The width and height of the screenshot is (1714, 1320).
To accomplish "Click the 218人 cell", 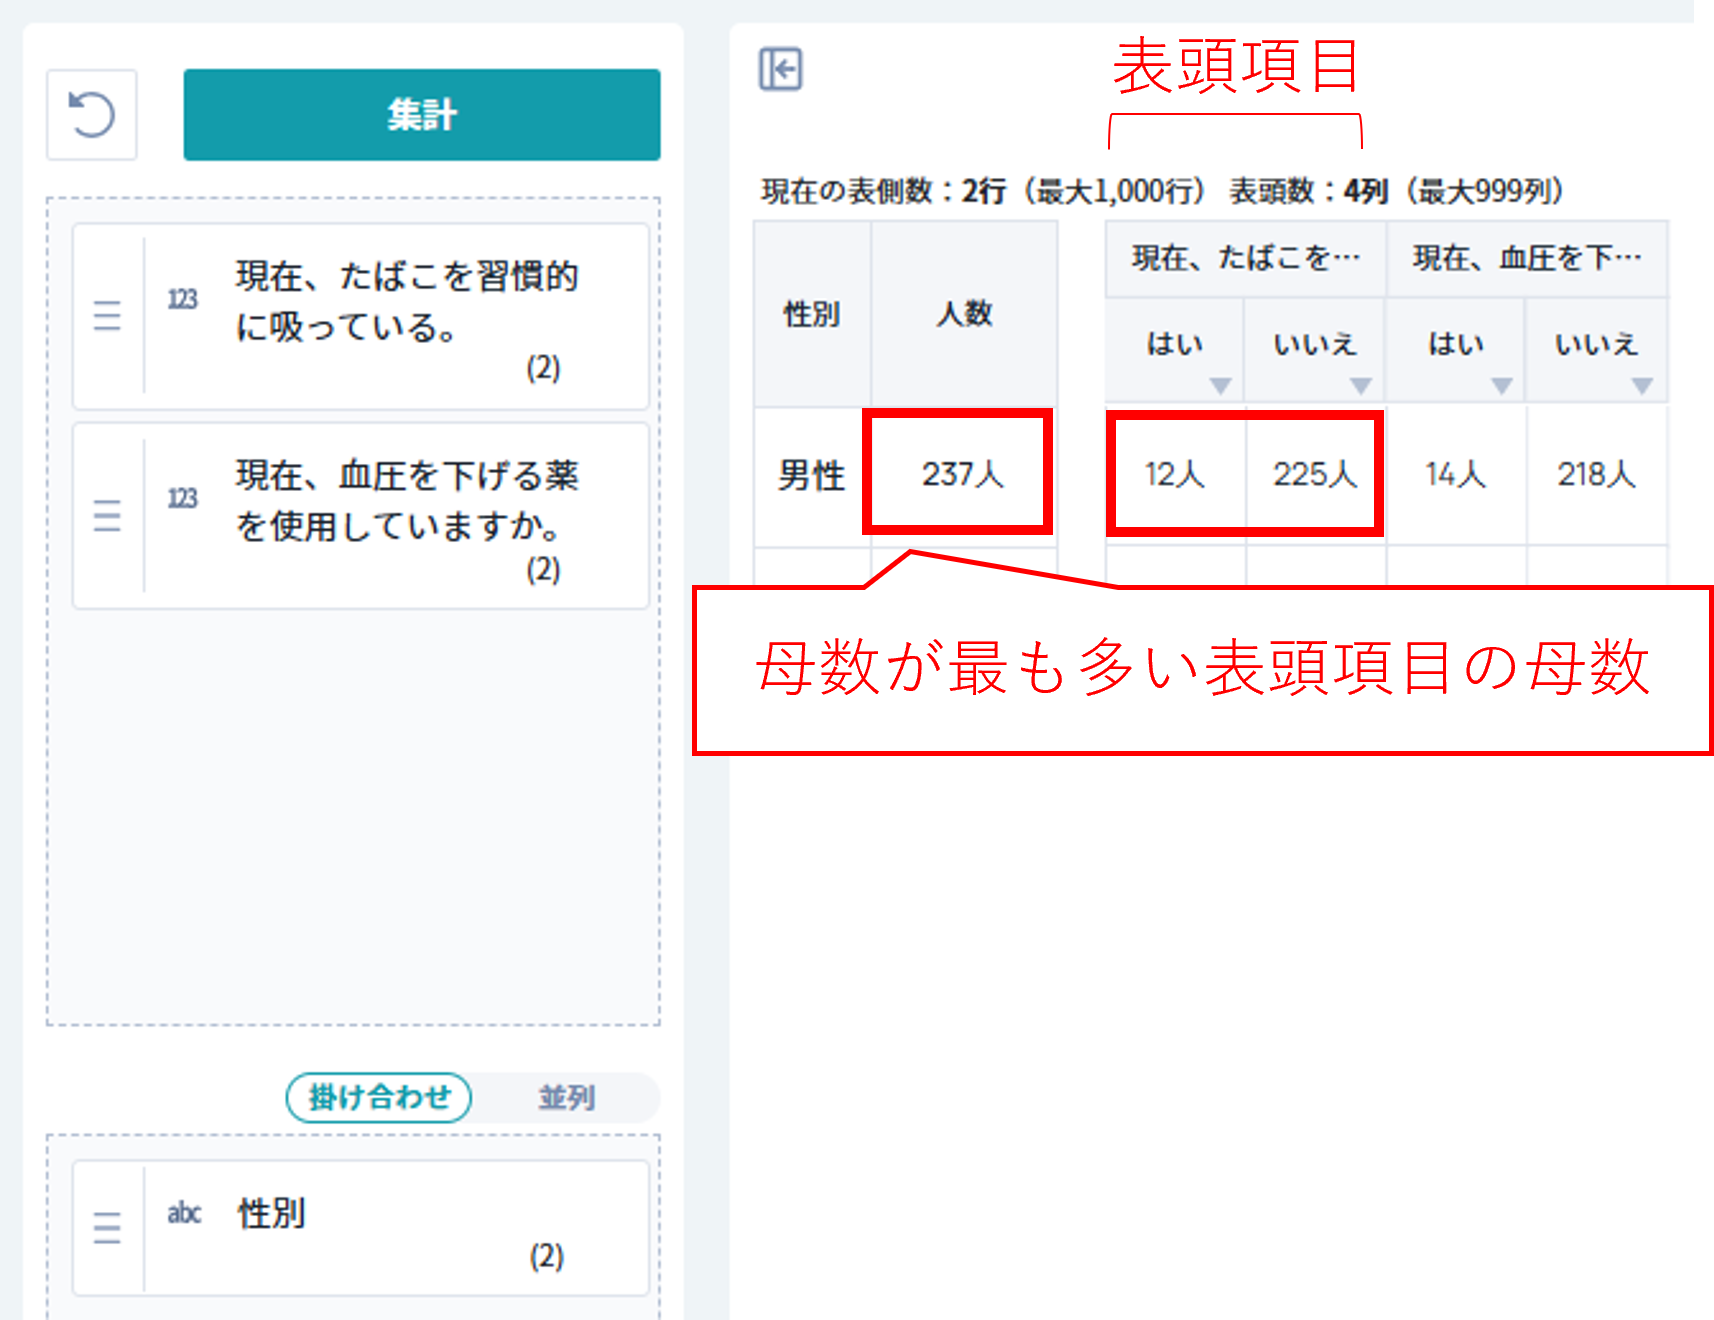I will pos(1597,474).
